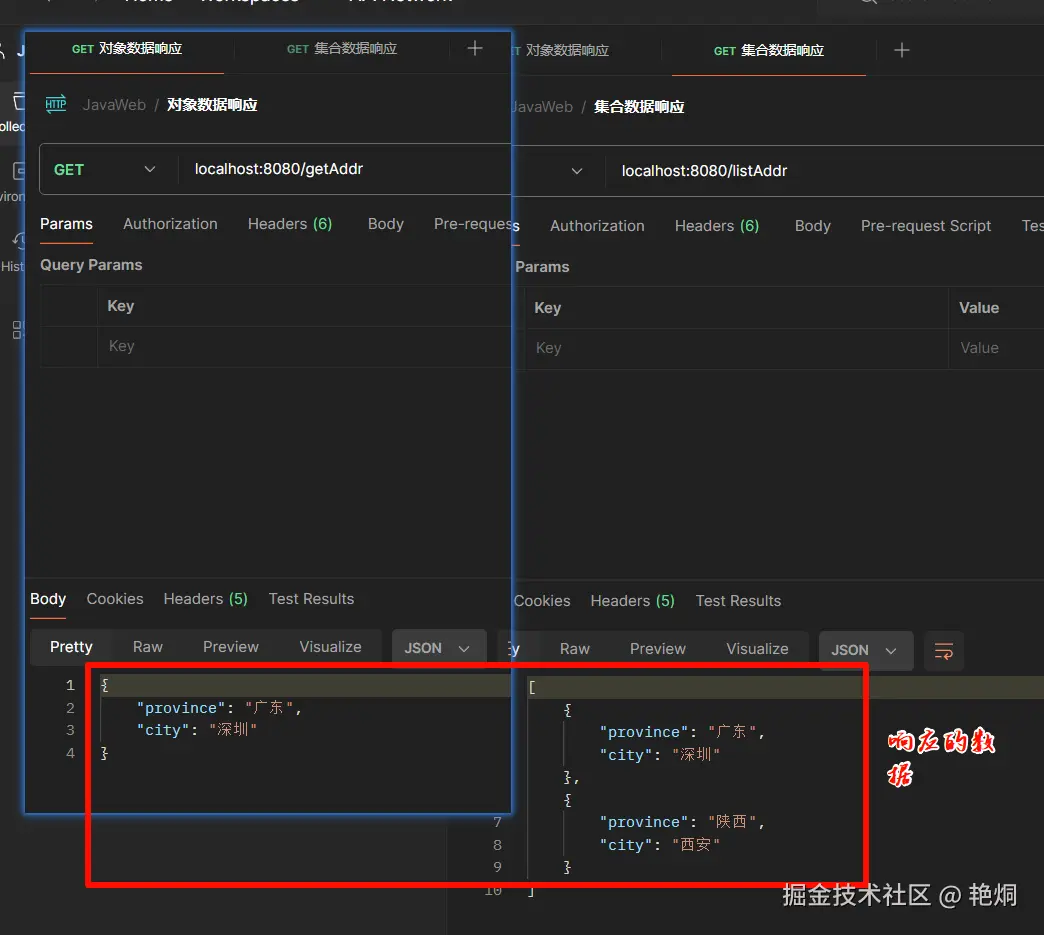
Task: Open Body request tab in front window
Action: click(x=386, y=224)
